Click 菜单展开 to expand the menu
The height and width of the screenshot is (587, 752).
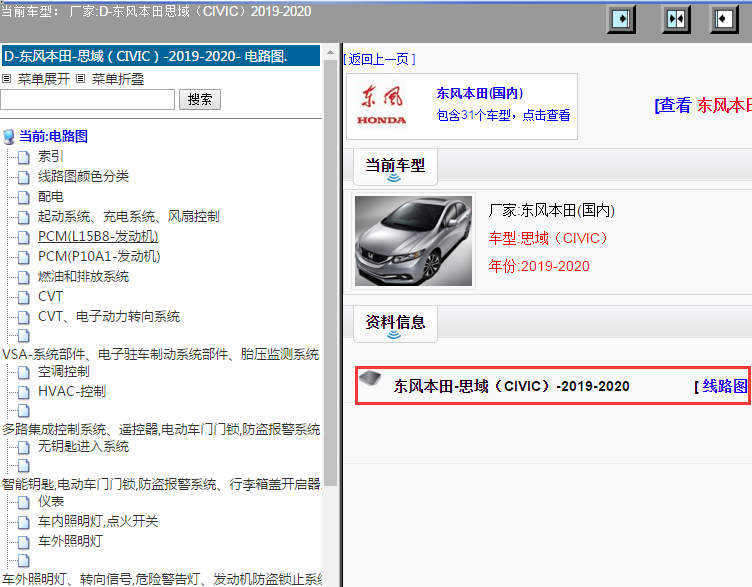(x=44, y=79)
